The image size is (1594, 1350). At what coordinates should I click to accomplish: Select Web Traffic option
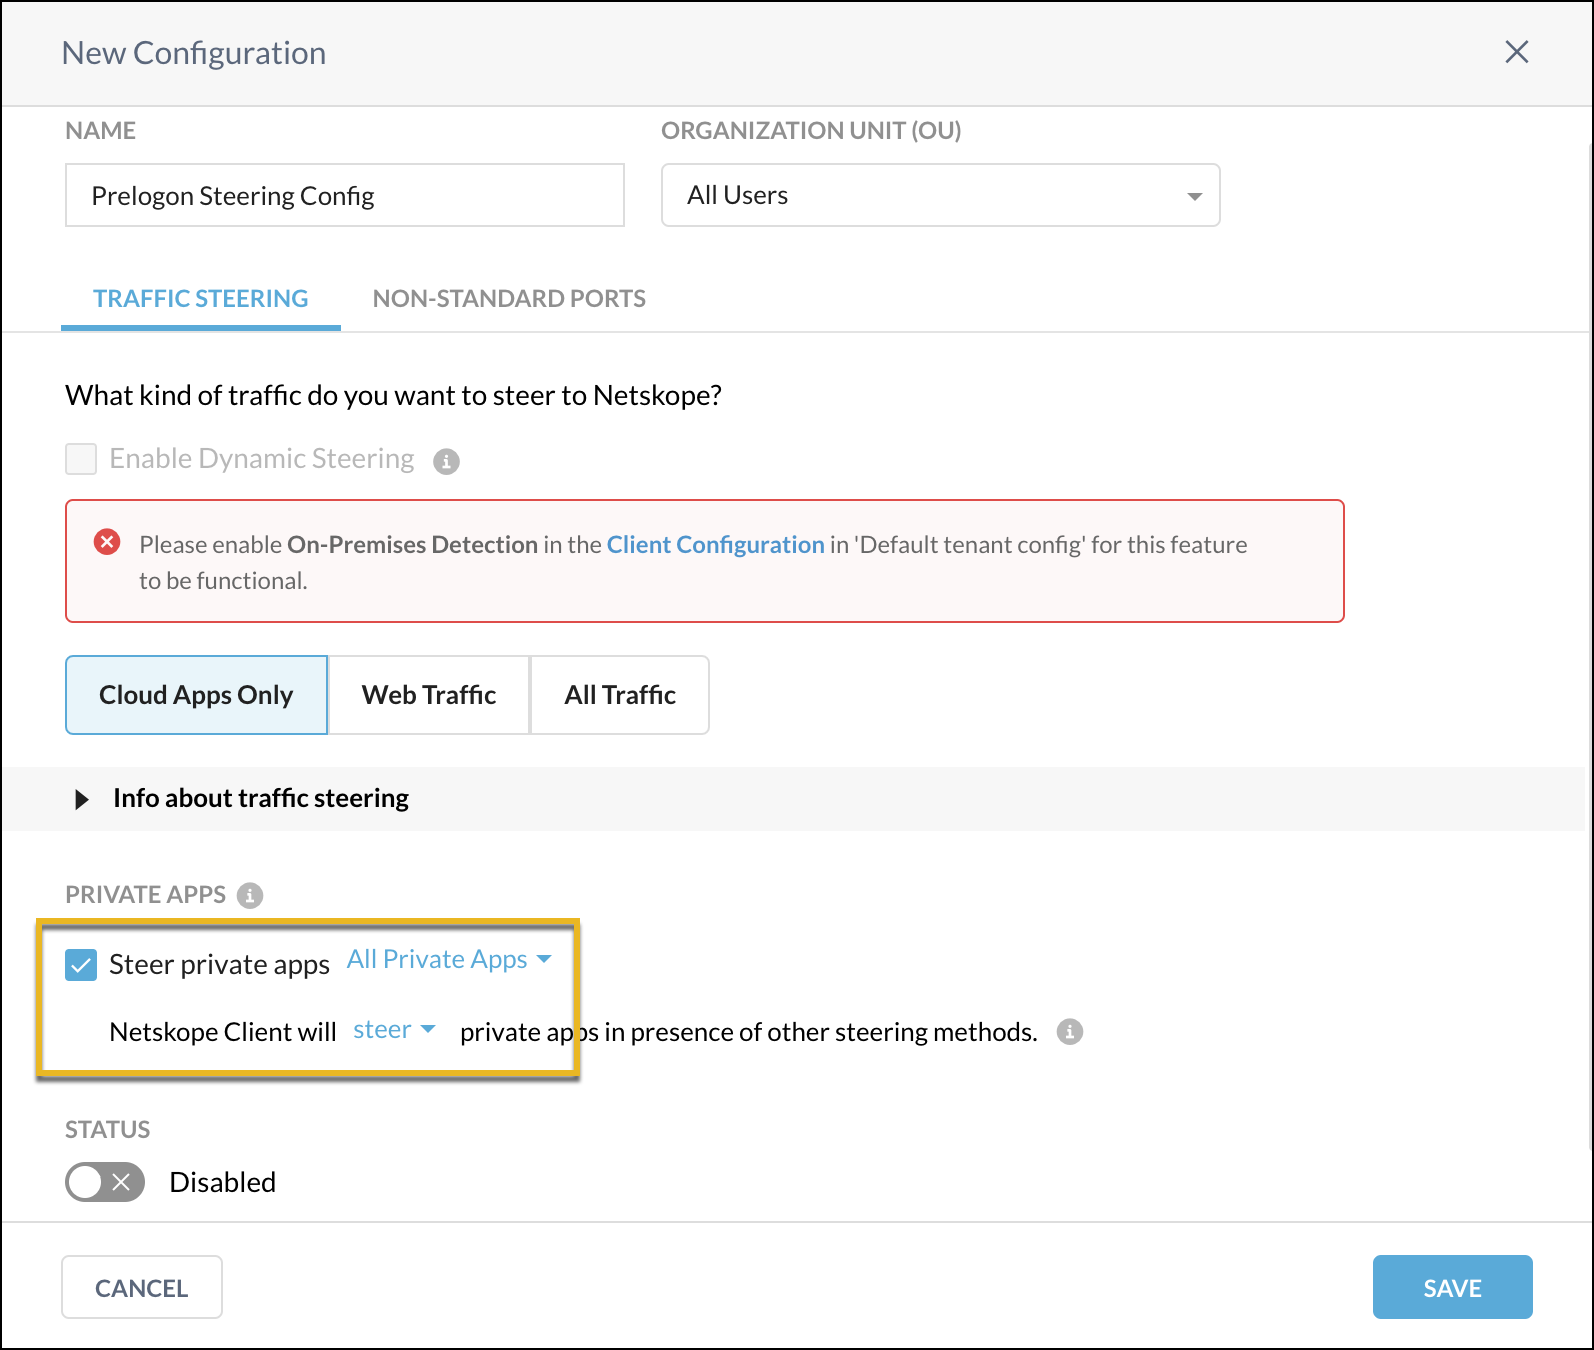tap(429, 695)
